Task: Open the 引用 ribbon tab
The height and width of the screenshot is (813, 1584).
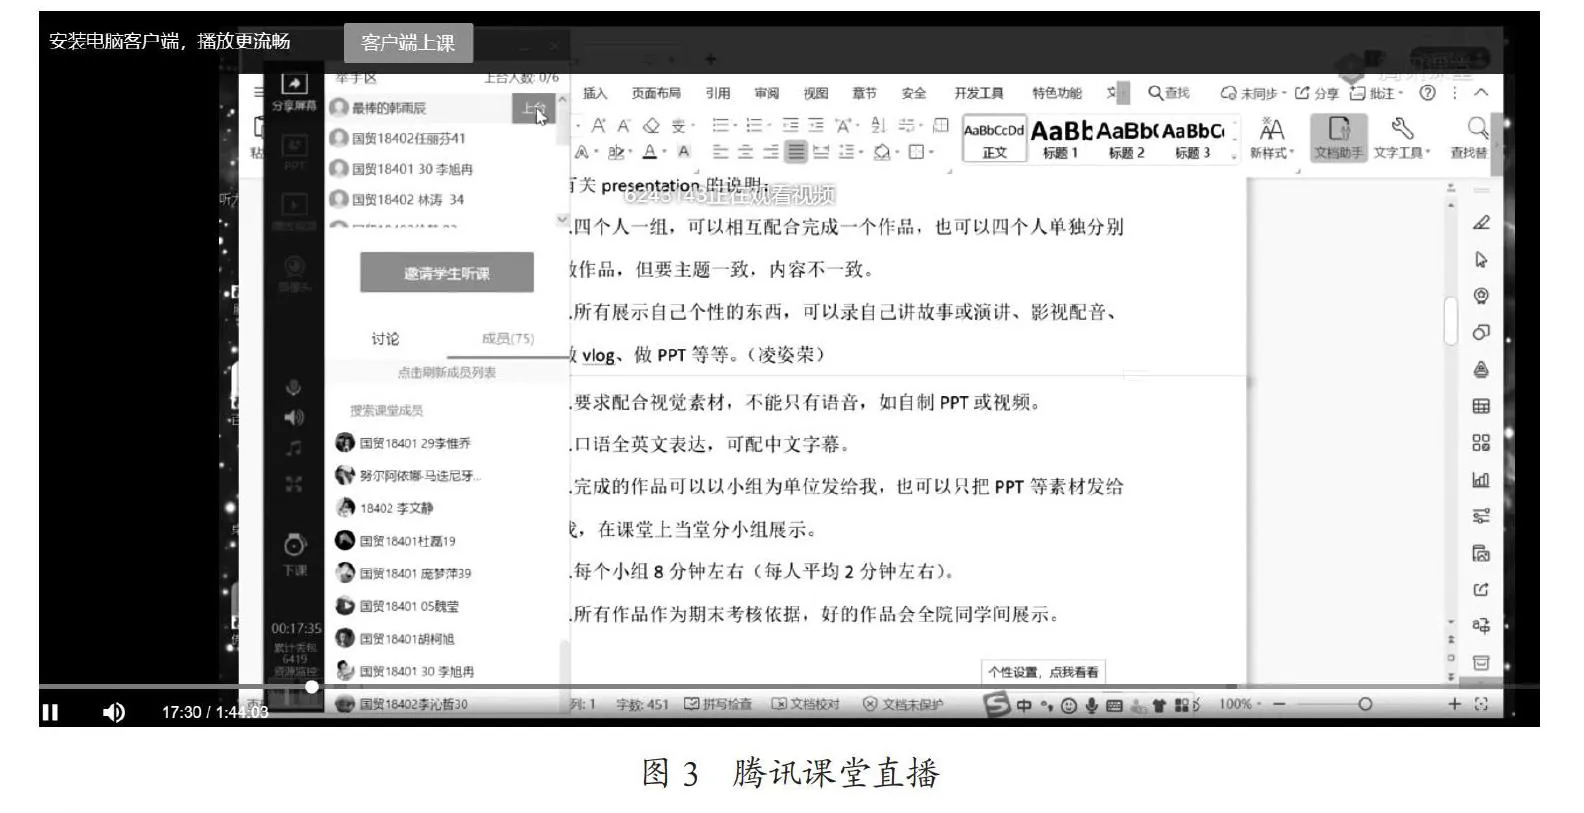Action: 718,93
